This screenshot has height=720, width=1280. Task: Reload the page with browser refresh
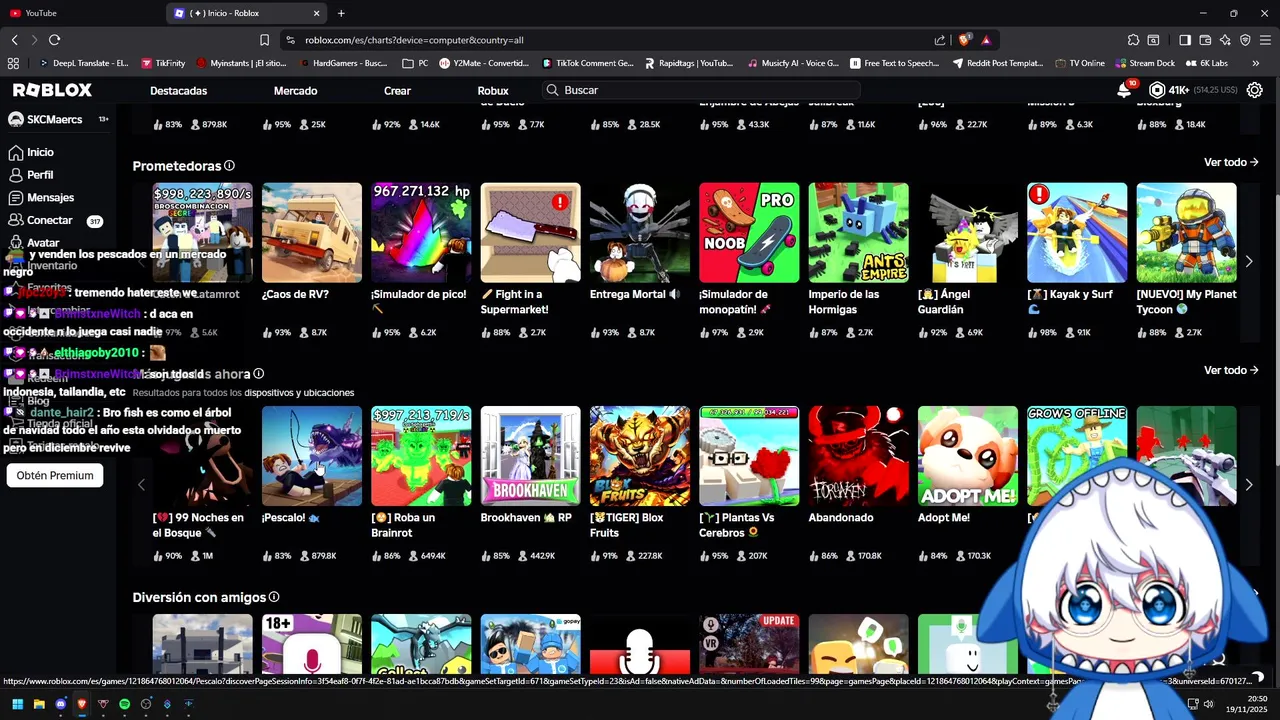pyautogui.click(x=54, y=40)
